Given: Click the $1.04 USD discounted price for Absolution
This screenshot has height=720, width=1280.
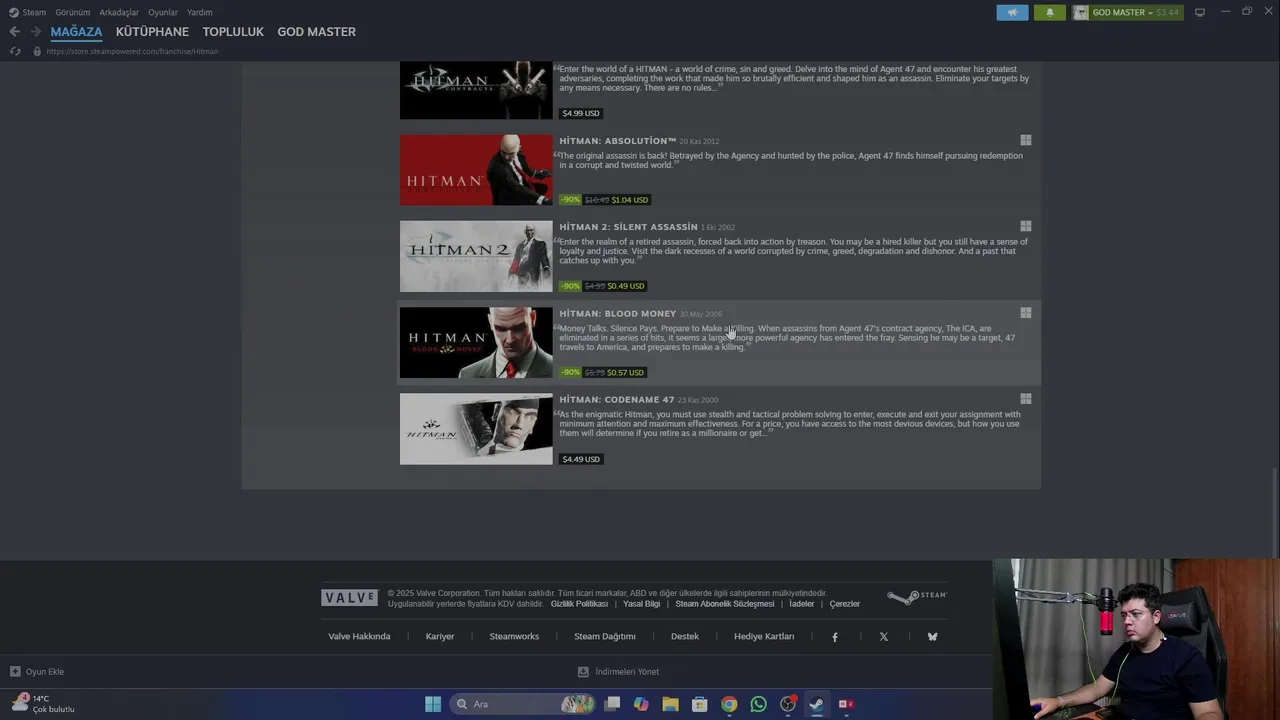Looking at the screenshot, I should [628, 200].
